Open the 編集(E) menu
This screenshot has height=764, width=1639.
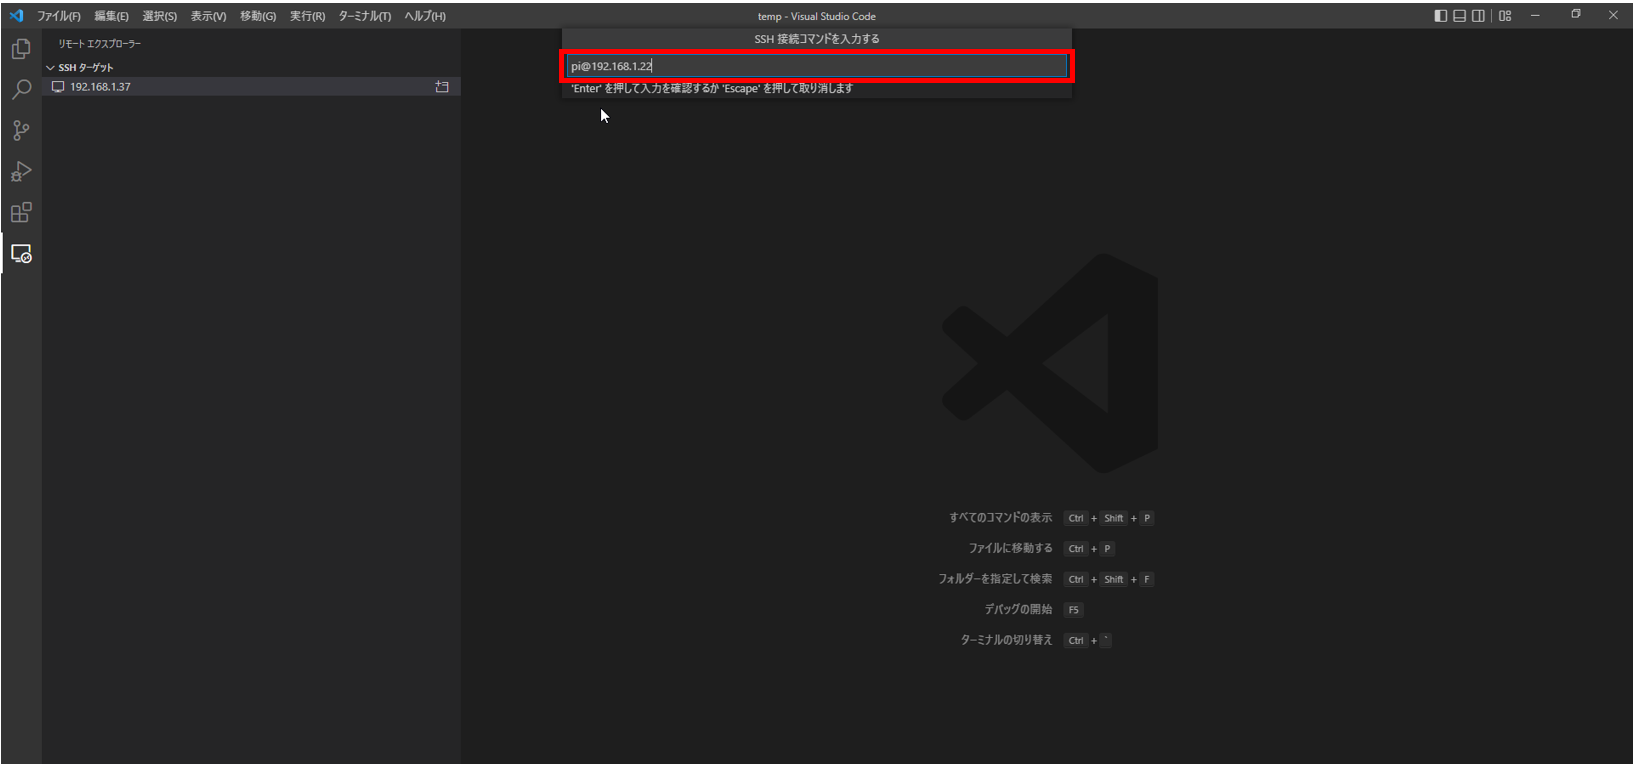(x=111, y=16)
